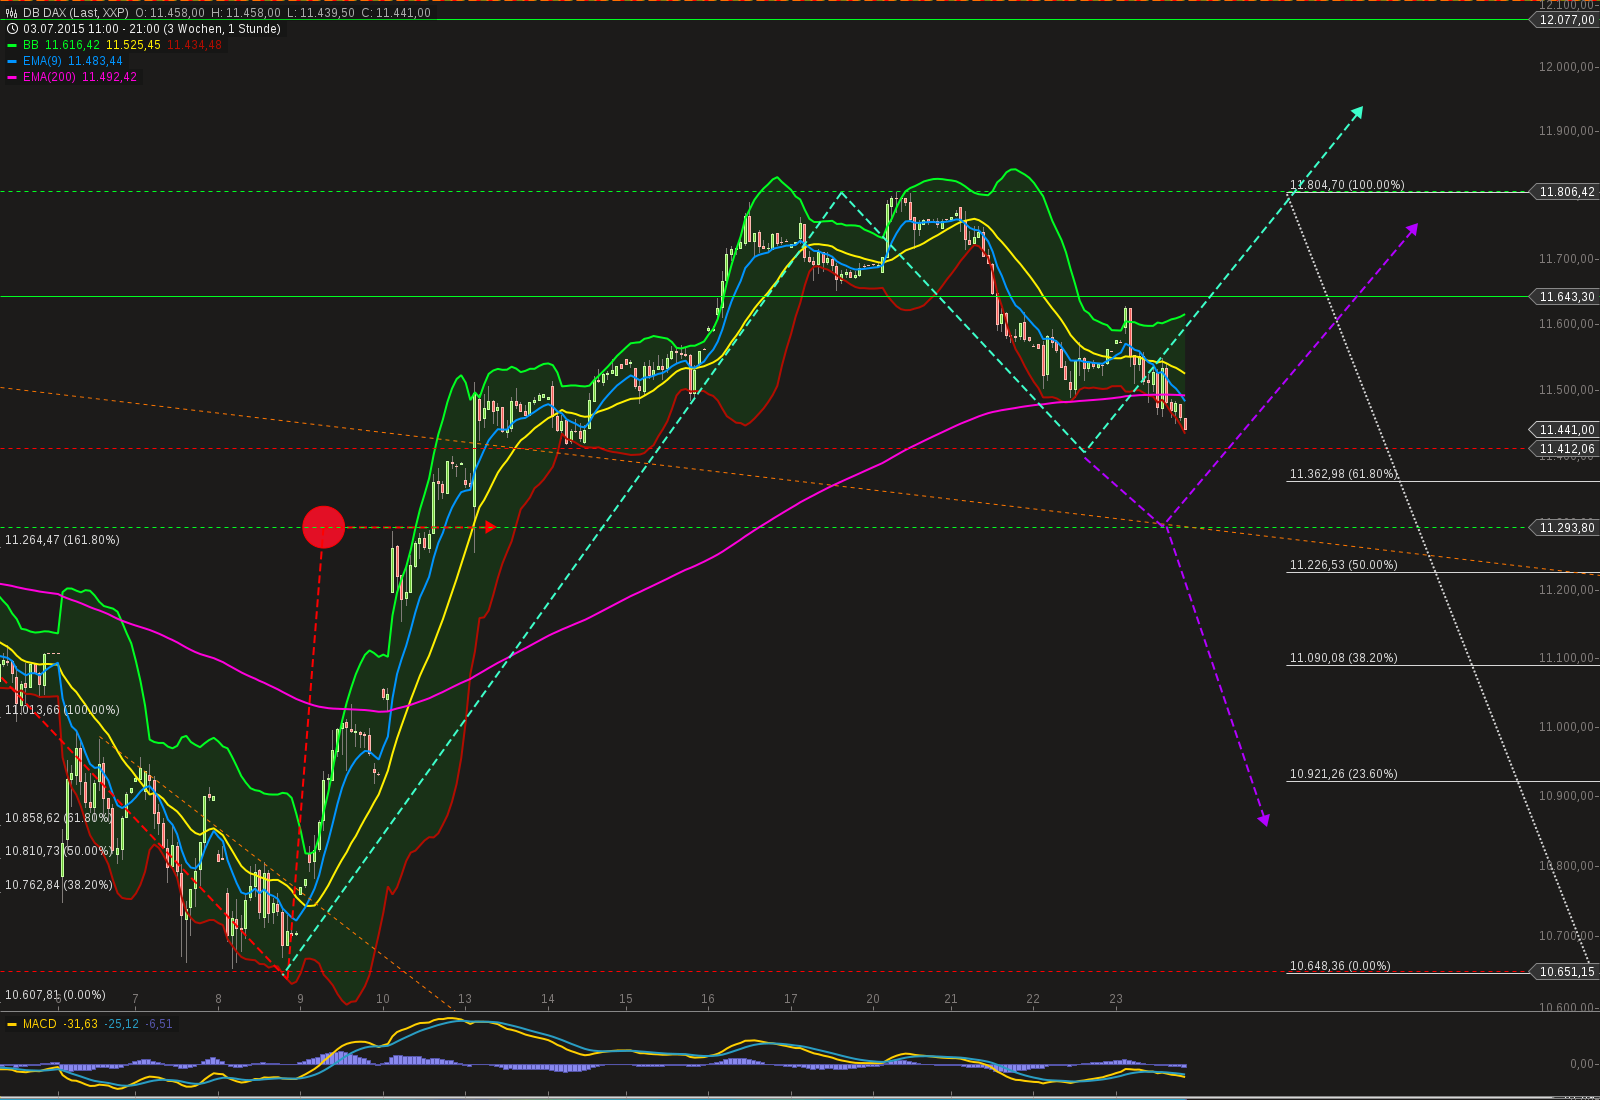Click the clock icon next to the date range
1600x1100 pixels.
click(x=12, y=29)
